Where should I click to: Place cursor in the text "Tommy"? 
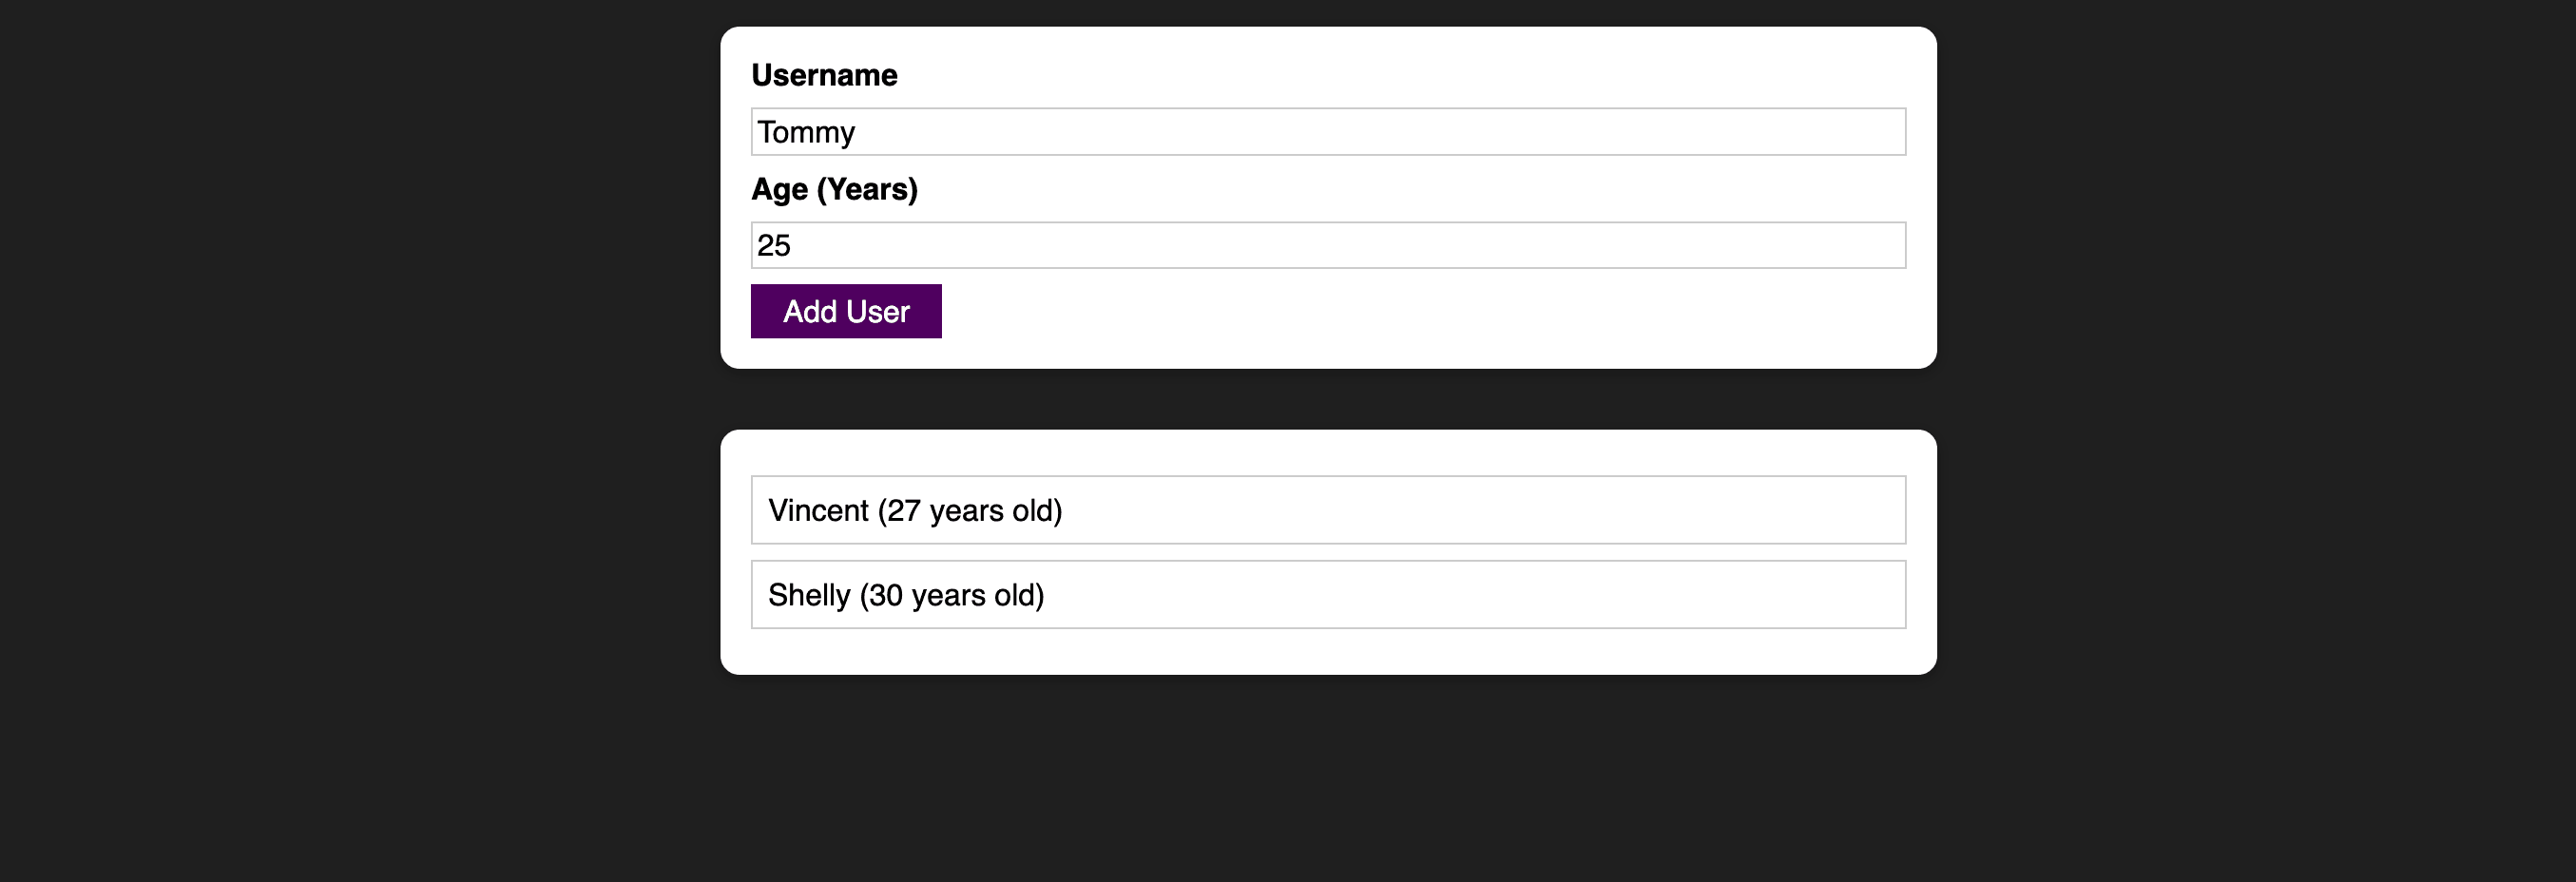click(x=806, y=132)
